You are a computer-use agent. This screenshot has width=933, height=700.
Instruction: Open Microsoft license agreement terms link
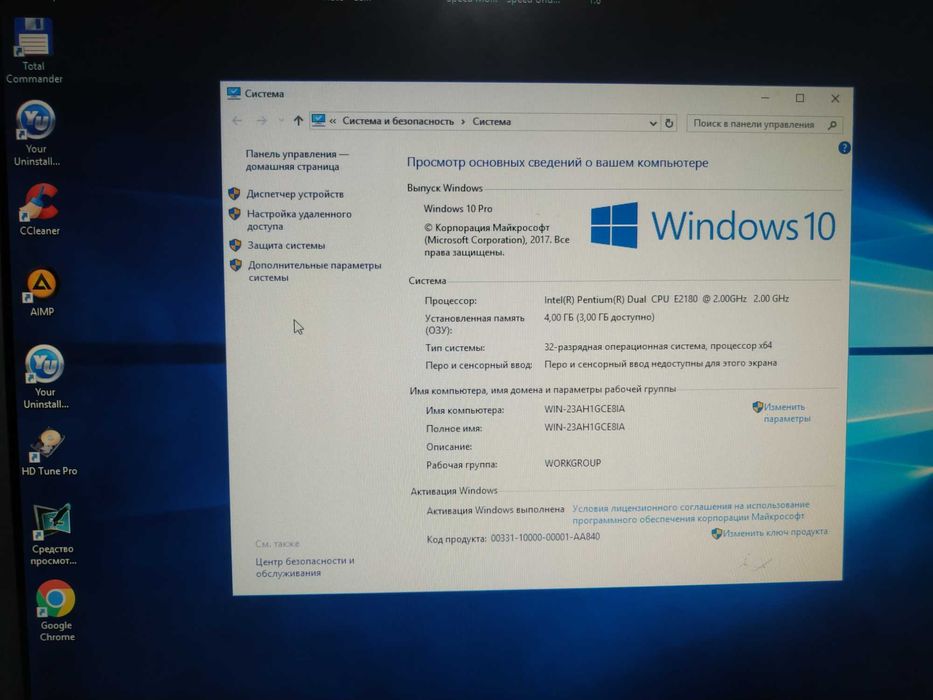coord(690,512)
